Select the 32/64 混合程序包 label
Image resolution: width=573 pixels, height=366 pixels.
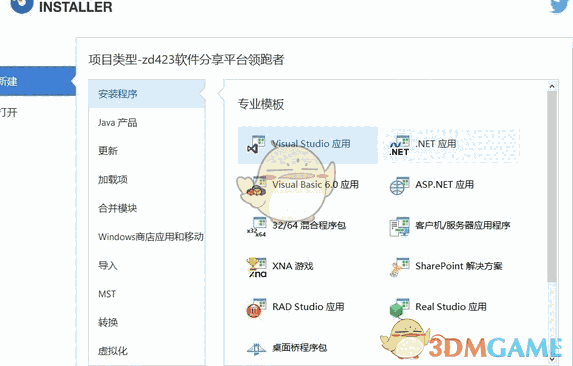coord(309,225)
